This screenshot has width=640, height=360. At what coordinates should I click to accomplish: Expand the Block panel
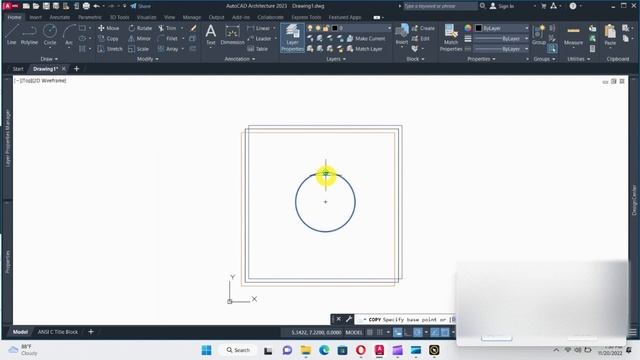415,59
